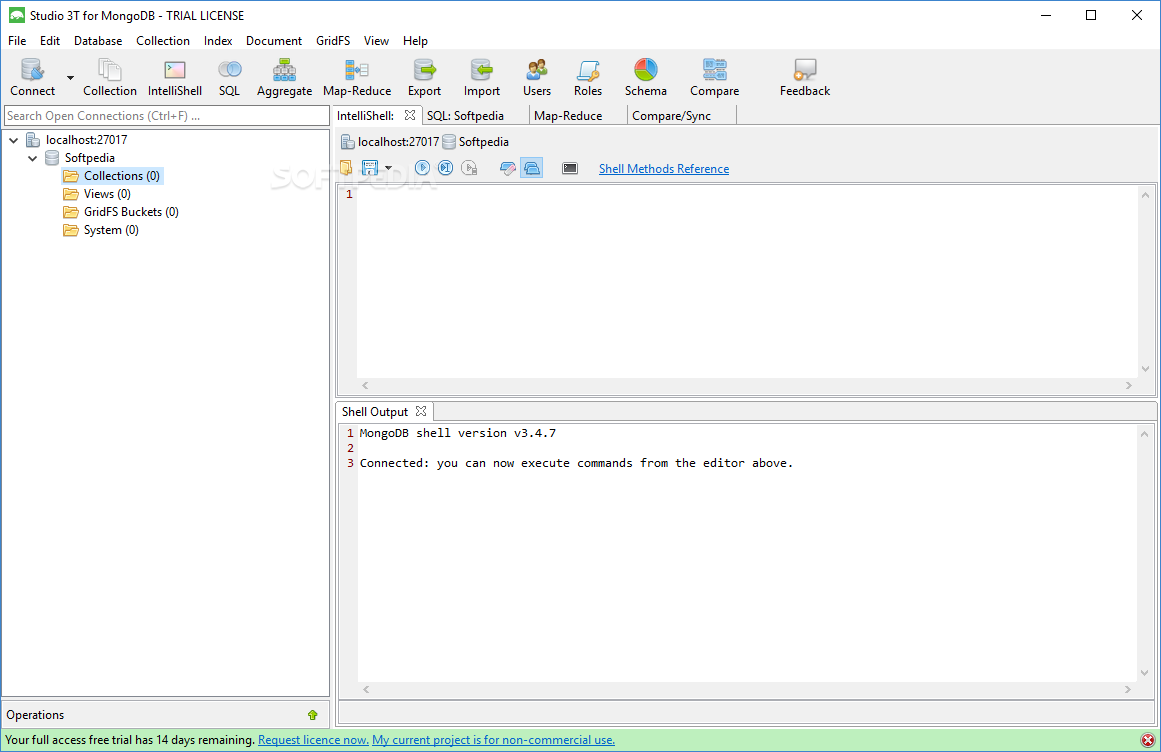This screenshot has width=1161, height=752.
Task: Collapse the localhost:27017 tree node
Action: point(13,139)
